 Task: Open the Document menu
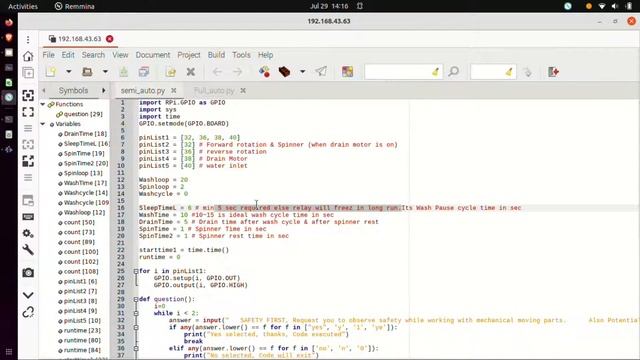pos(153,55)
